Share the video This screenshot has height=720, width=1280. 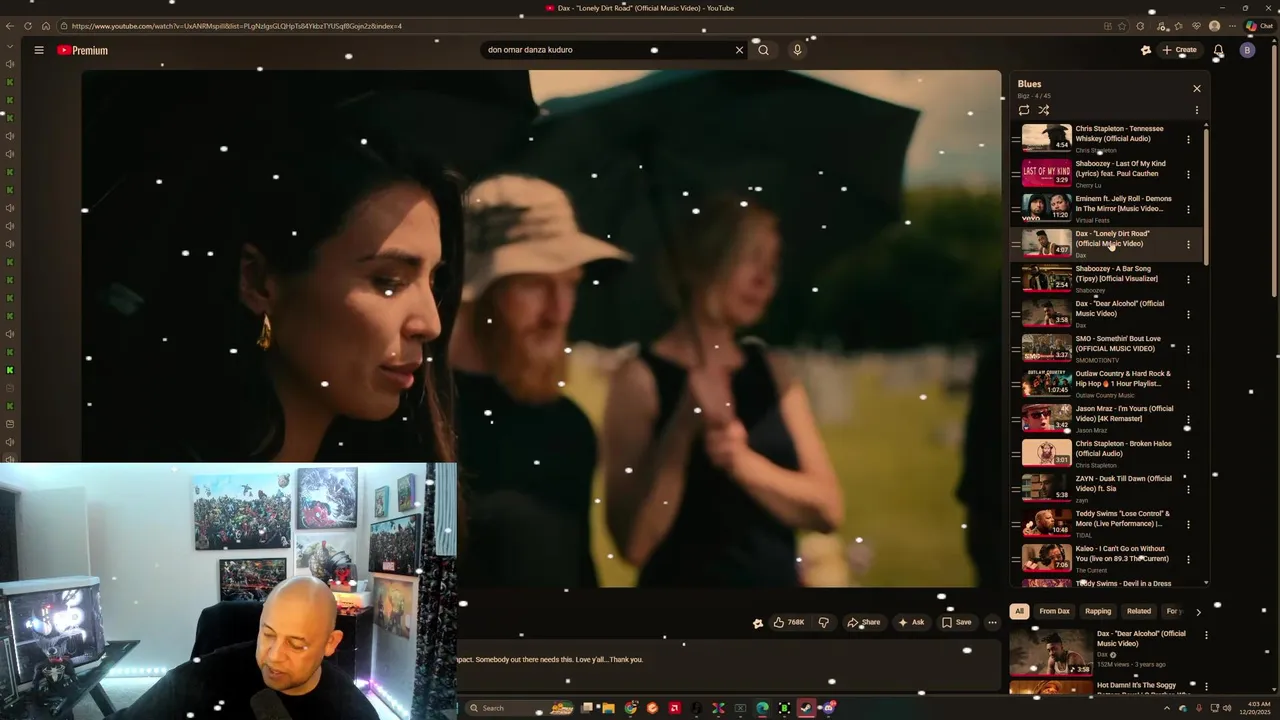pyautogui.click(x=863, y=622)
